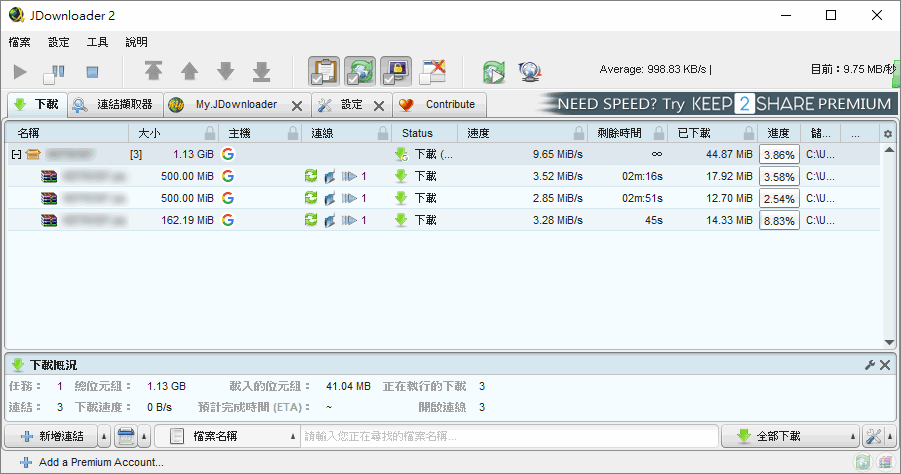Open bottom-right tools wrench icon
The height and width of the screenshot is (474, 901).
[873, 437]
